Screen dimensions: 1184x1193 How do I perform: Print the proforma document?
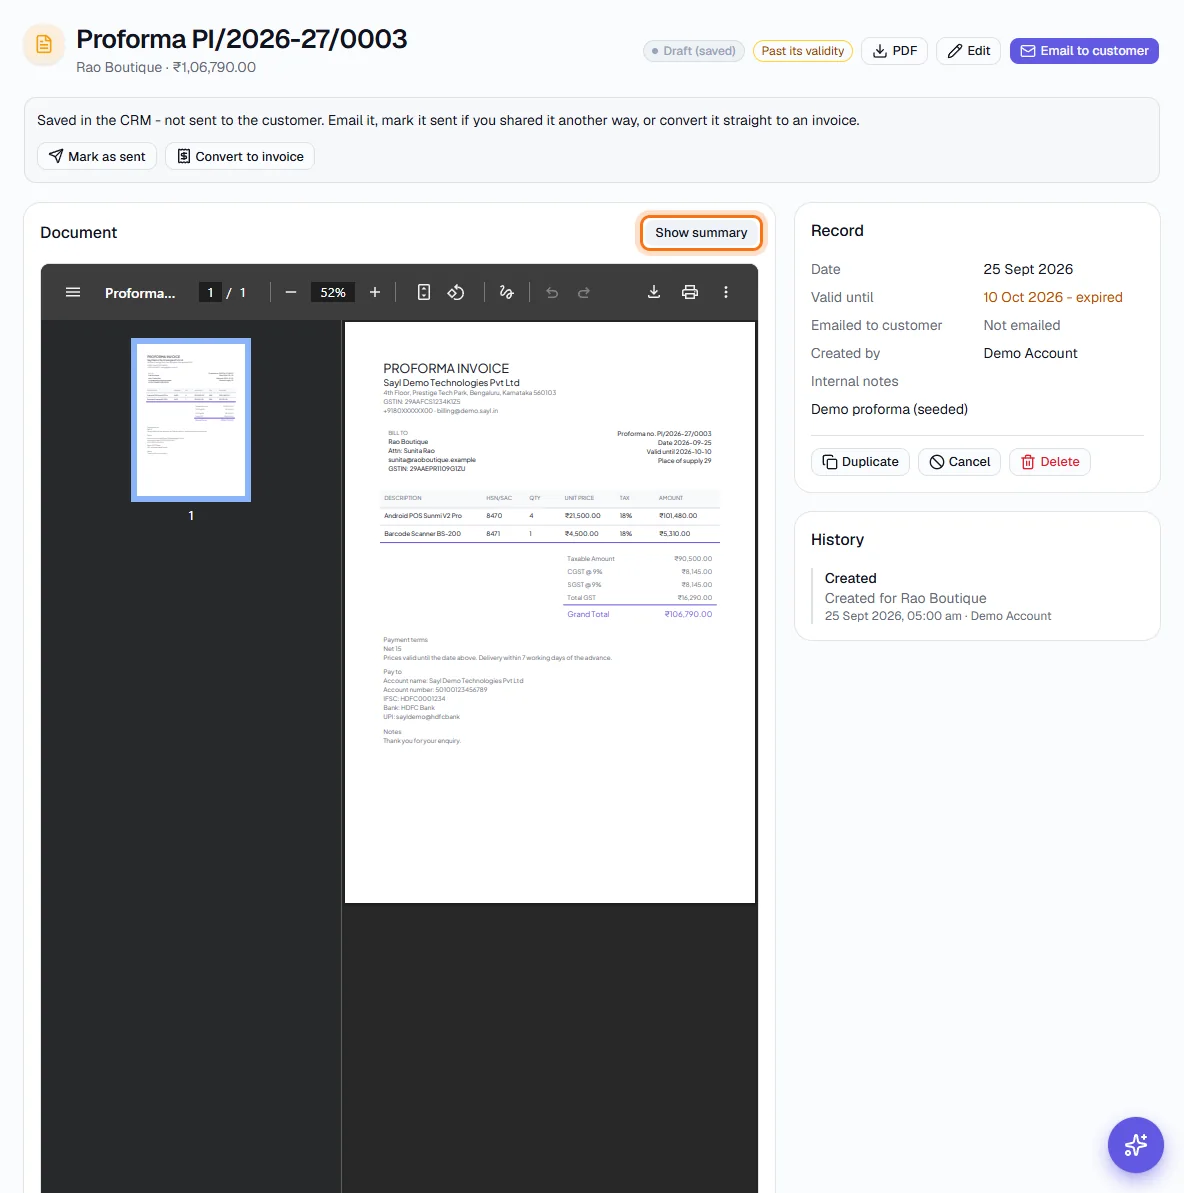[689, 292]
